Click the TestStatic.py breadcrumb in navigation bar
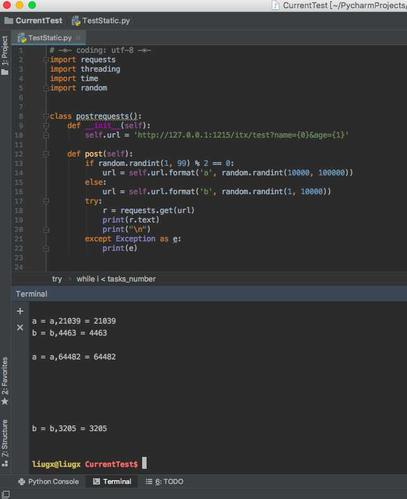Image resolution: width=407 pixels, height=499 pixels. click(x=101, y=21)
